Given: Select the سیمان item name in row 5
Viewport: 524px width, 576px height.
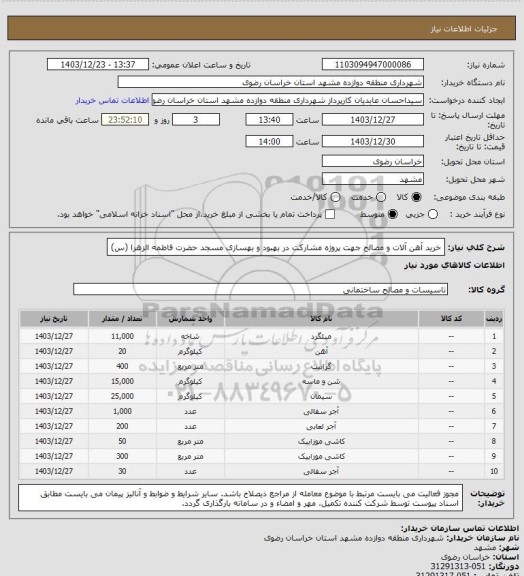Looking at the screenshot, I should tap(322, 397).
